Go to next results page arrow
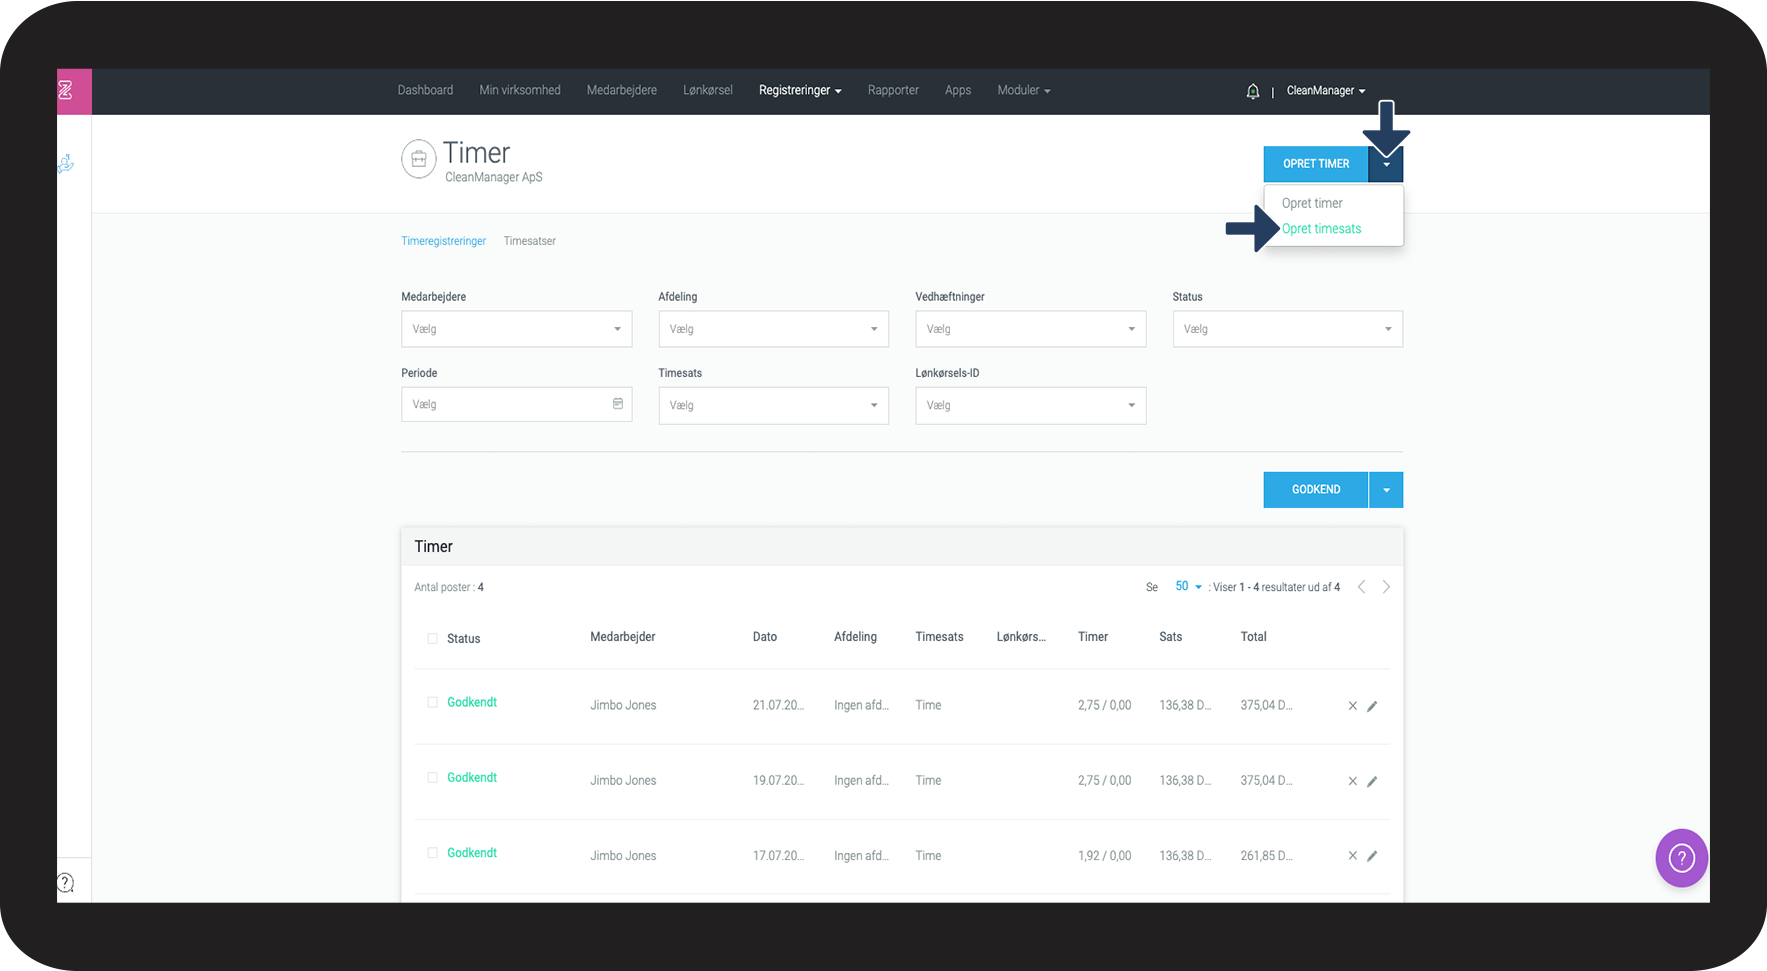 pyautogui.click(x=1386, y=587)
